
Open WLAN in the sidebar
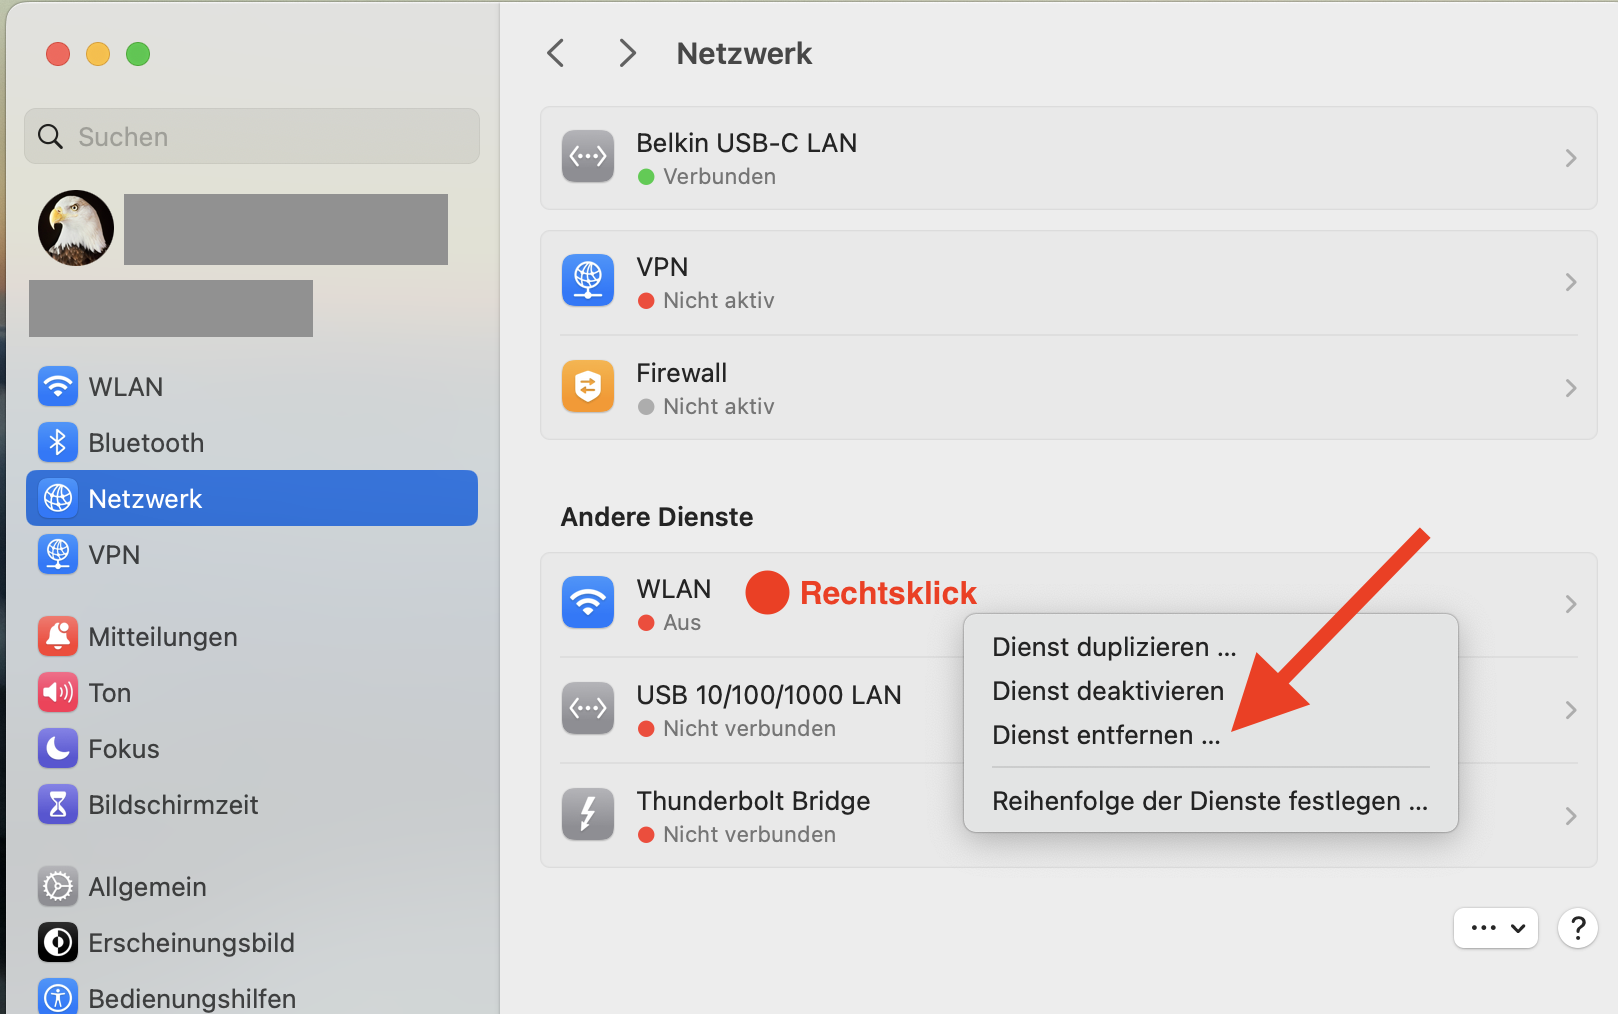(125, 387)
